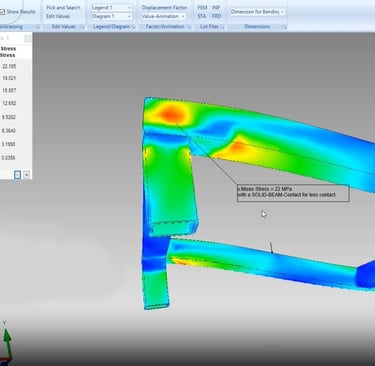Image resolution: width=375 pixels, height=366 pixels.
Task: Open the Legend 1 dropdown
Action: (111, 7)
